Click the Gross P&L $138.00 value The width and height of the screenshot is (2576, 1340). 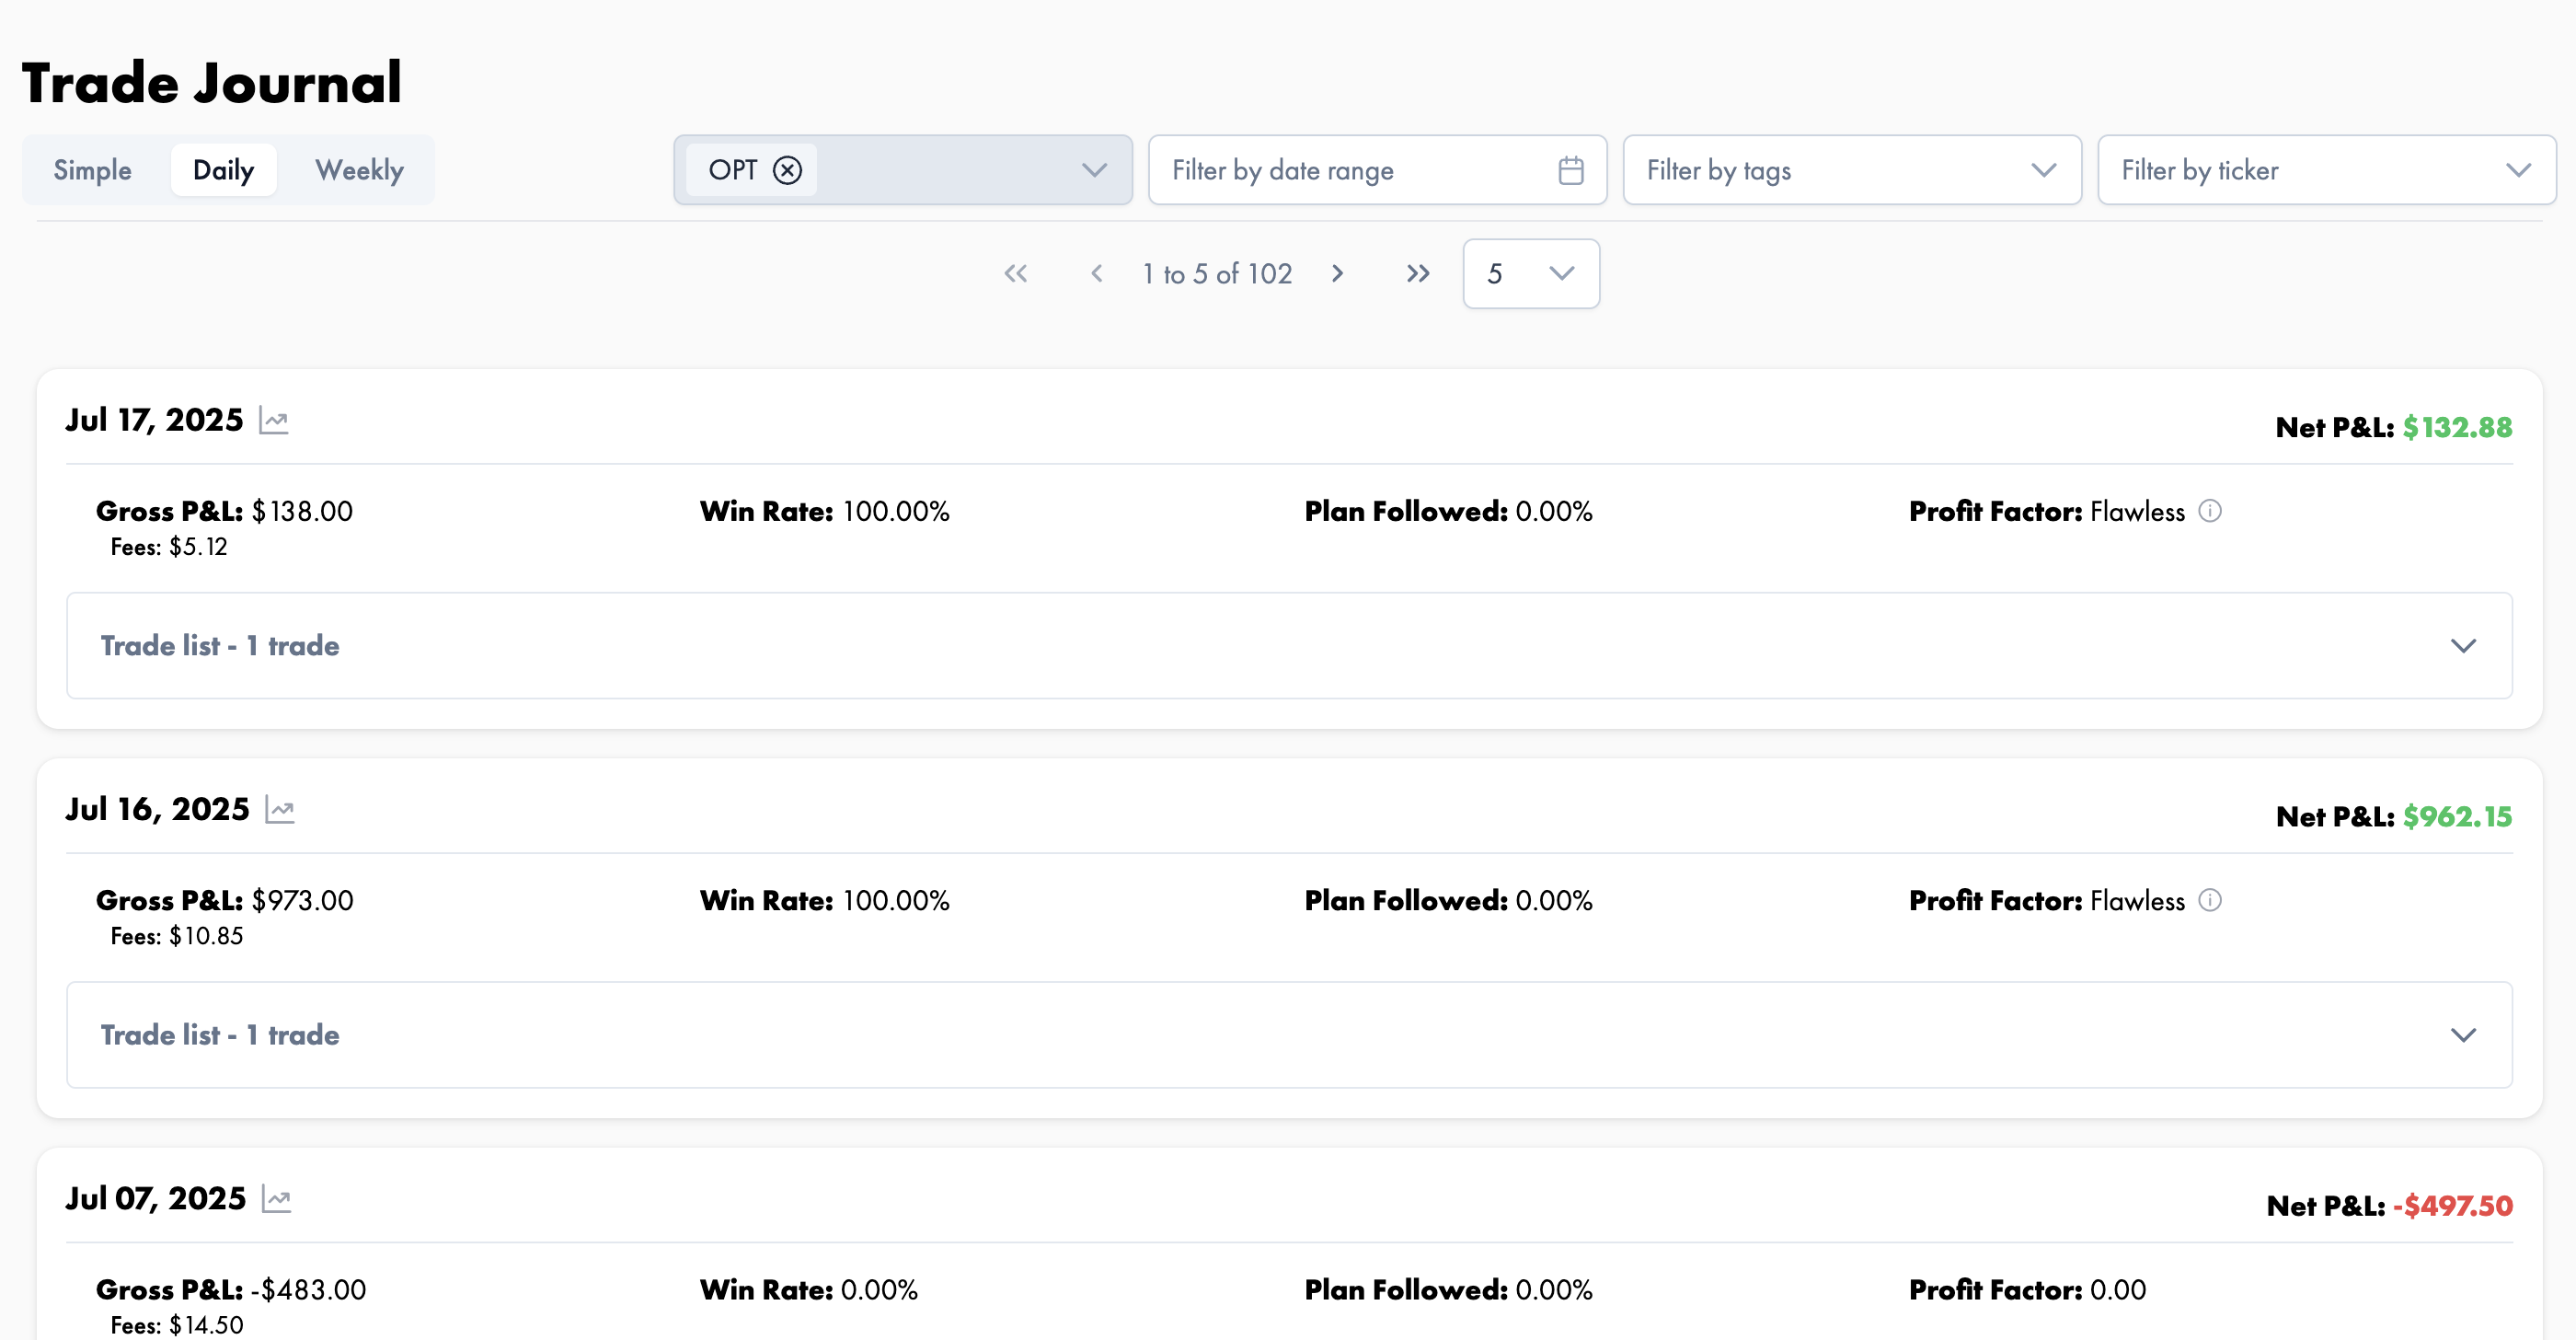click(x=302, y=511)
